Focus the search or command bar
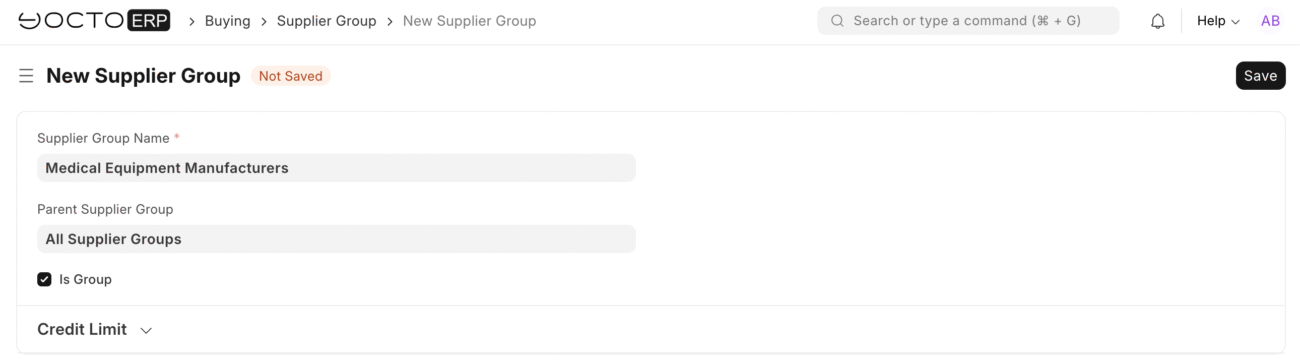Image resolution: width=1300 pixels, height=360 pixels. click(x=968, y=21)
